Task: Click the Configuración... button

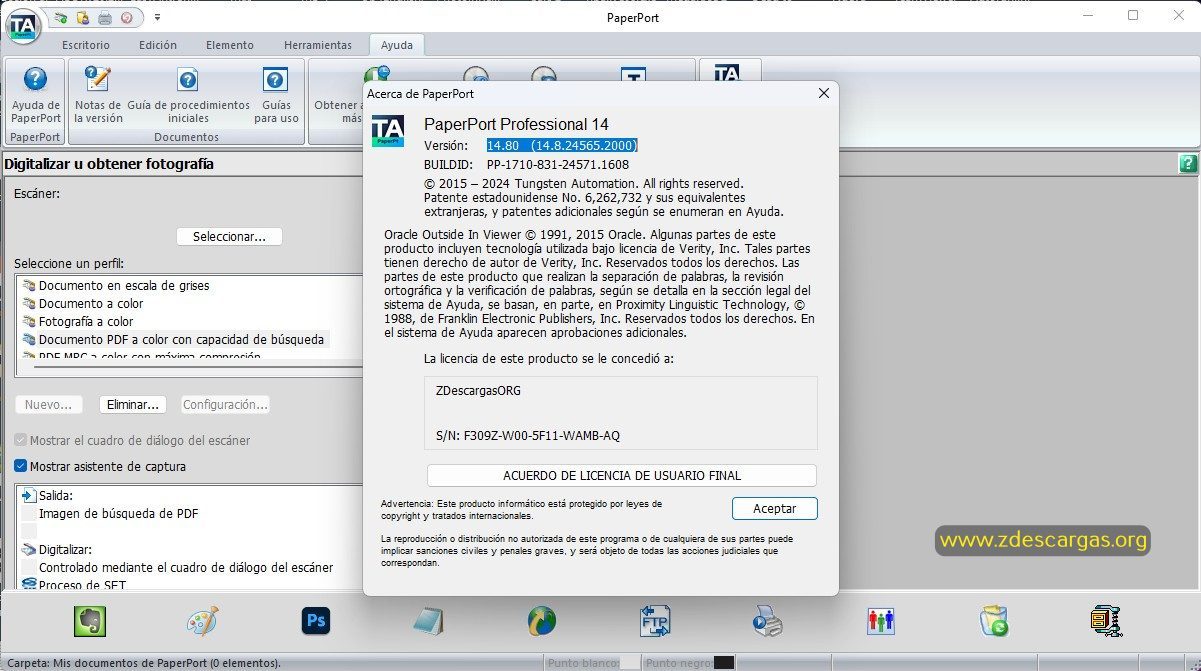Action: [226, 405]
